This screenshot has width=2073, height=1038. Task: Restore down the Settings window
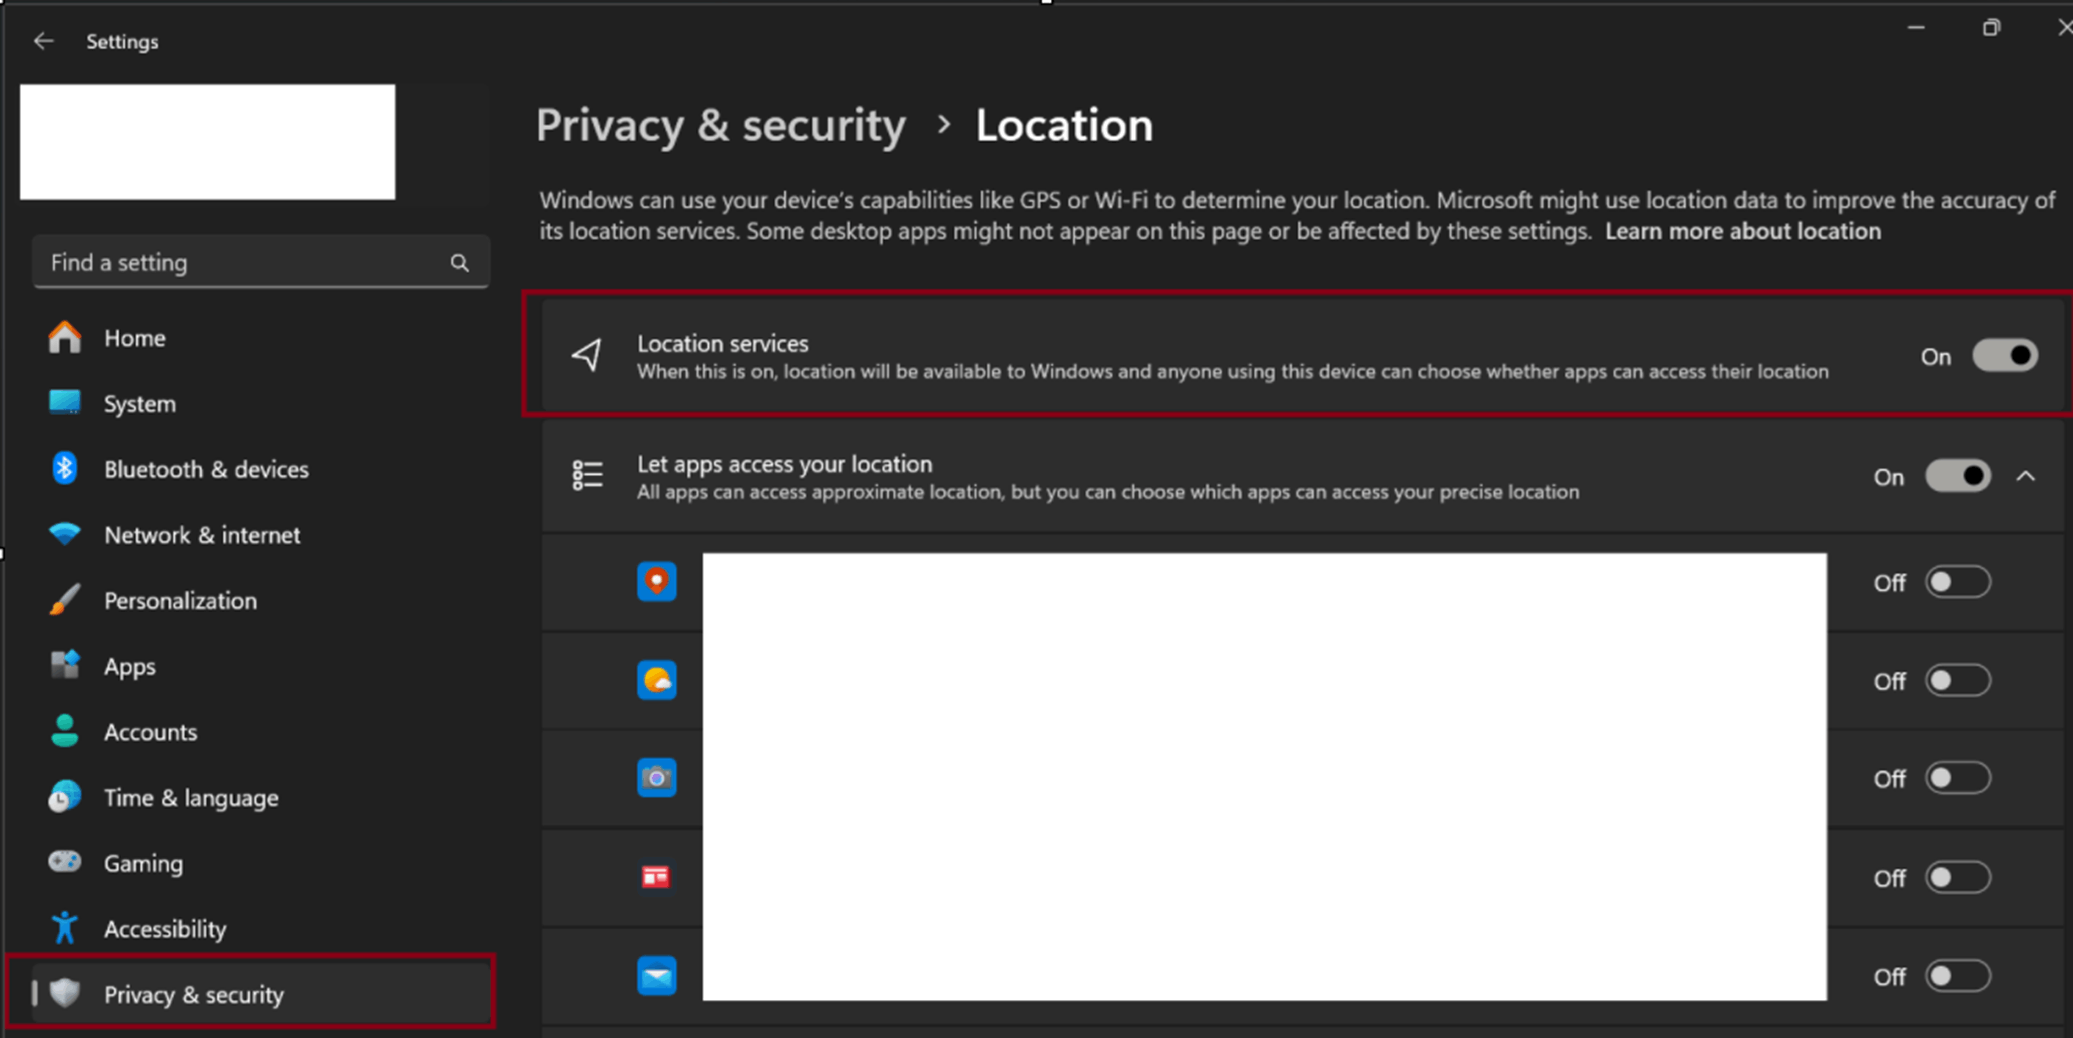[1991, 28]
